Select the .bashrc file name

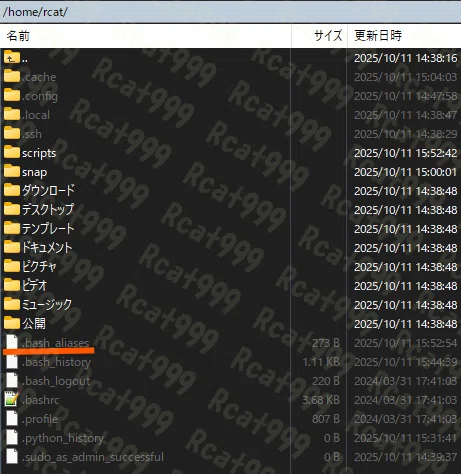click(x=41, y=400)
